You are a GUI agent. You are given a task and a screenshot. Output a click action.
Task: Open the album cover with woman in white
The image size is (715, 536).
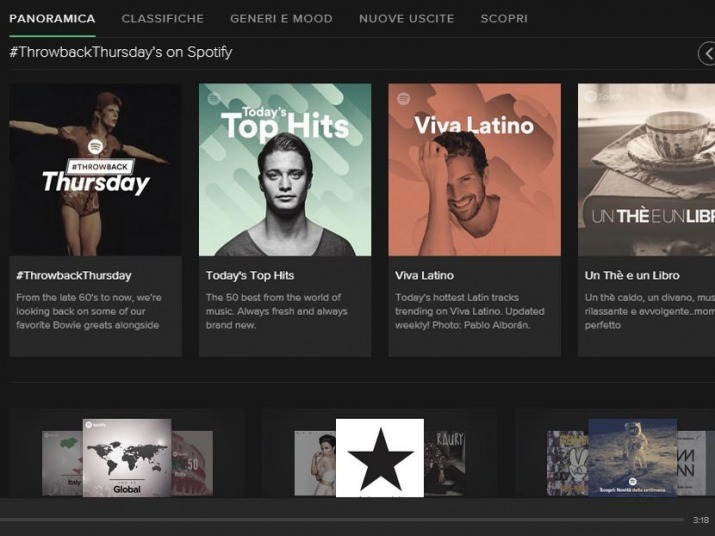point(315,463)
